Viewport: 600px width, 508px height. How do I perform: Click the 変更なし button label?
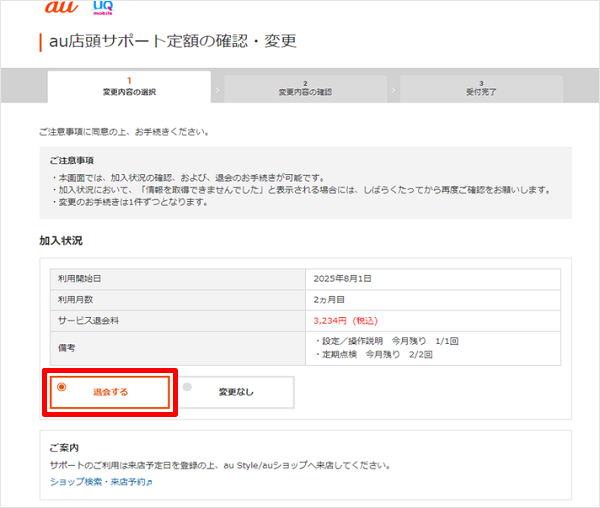[x=236, y=392]
